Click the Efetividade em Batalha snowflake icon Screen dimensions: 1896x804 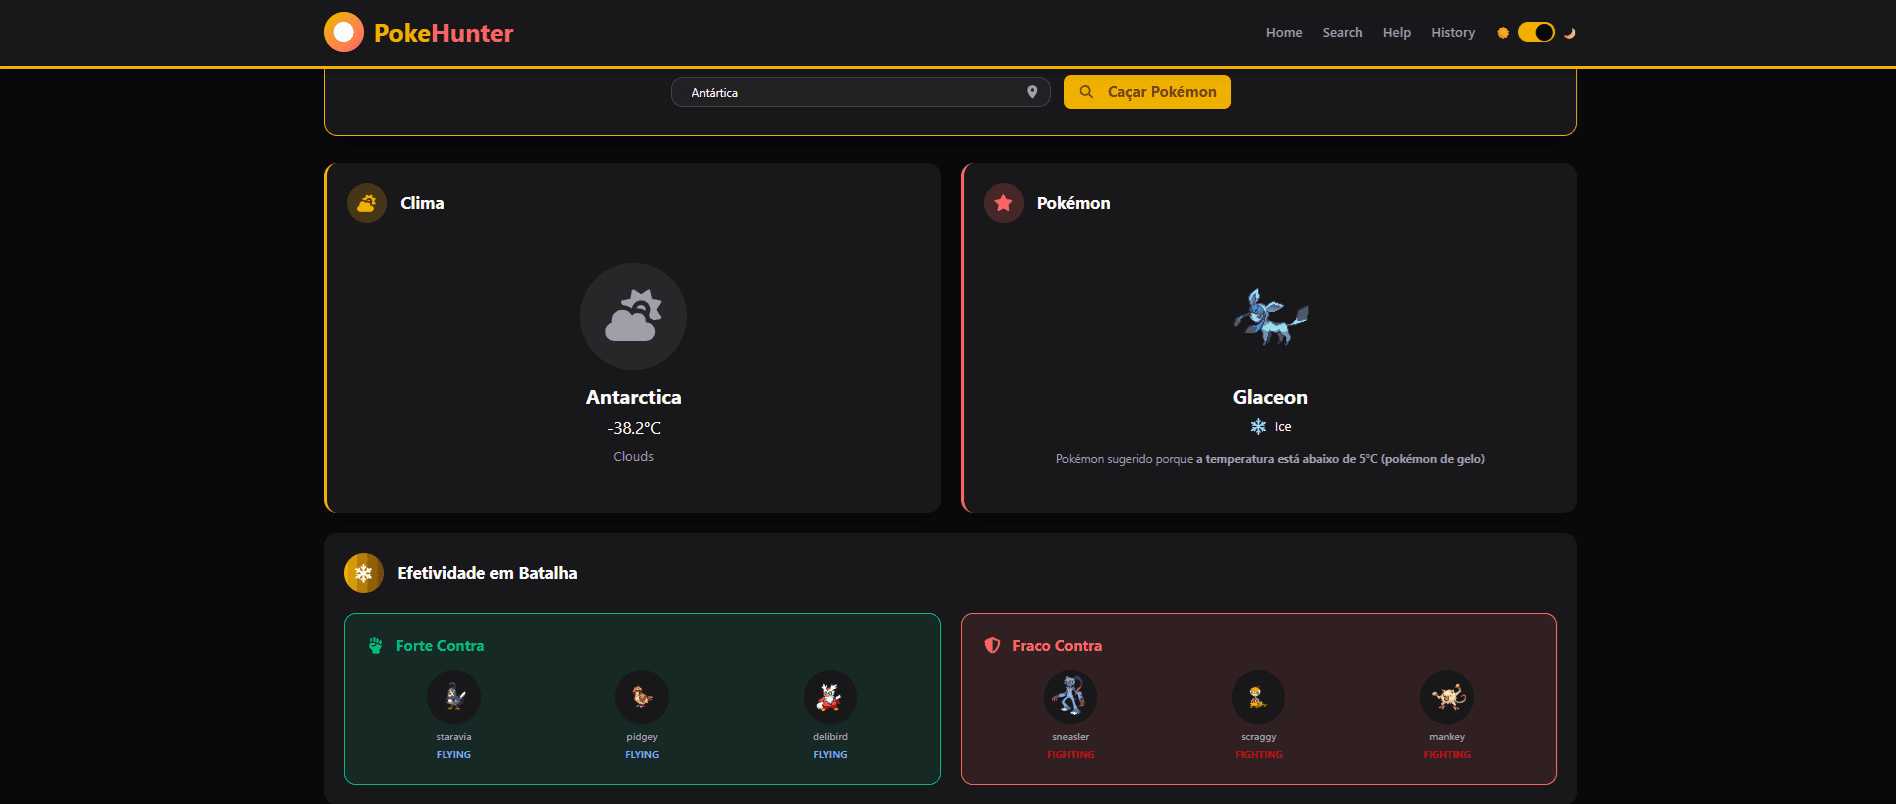364,573
